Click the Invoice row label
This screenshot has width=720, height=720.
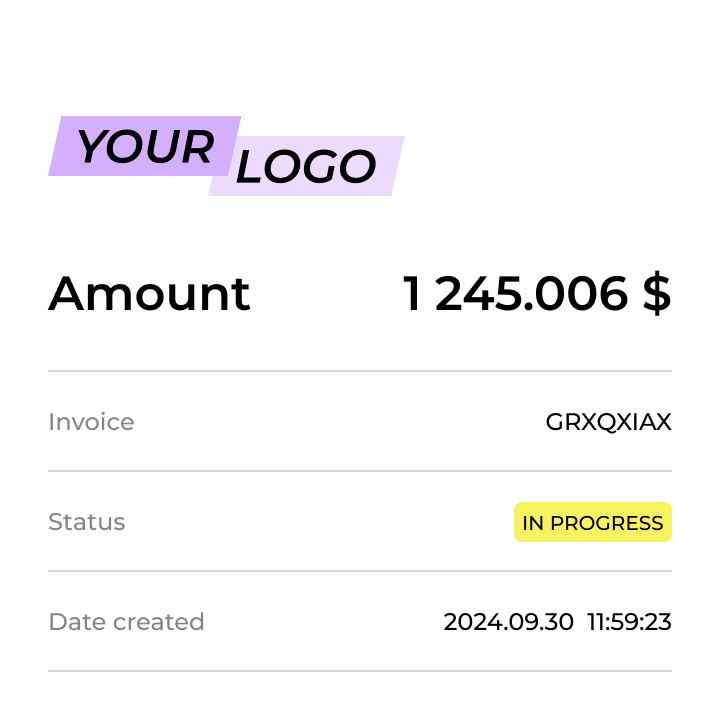click(91, 422)
